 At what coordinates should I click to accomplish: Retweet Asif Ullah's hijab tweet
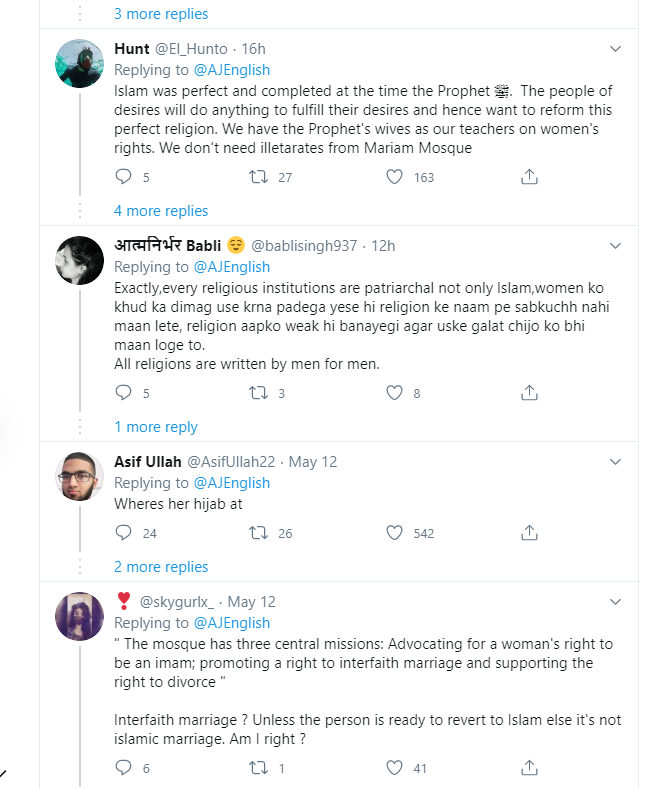(x=258, y=533)
